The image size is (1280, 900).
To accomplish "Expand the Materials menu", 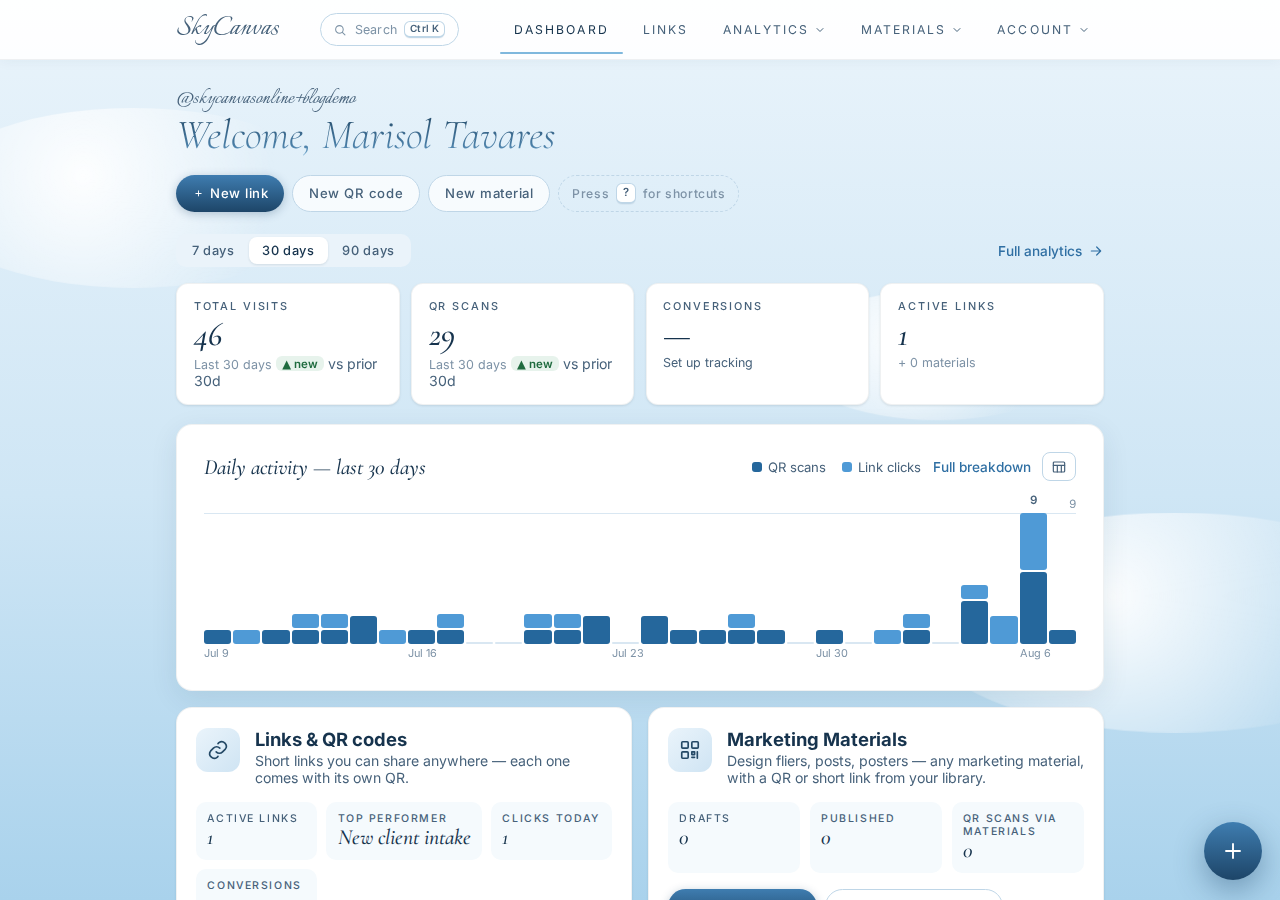I will click(x=911, y=30).
